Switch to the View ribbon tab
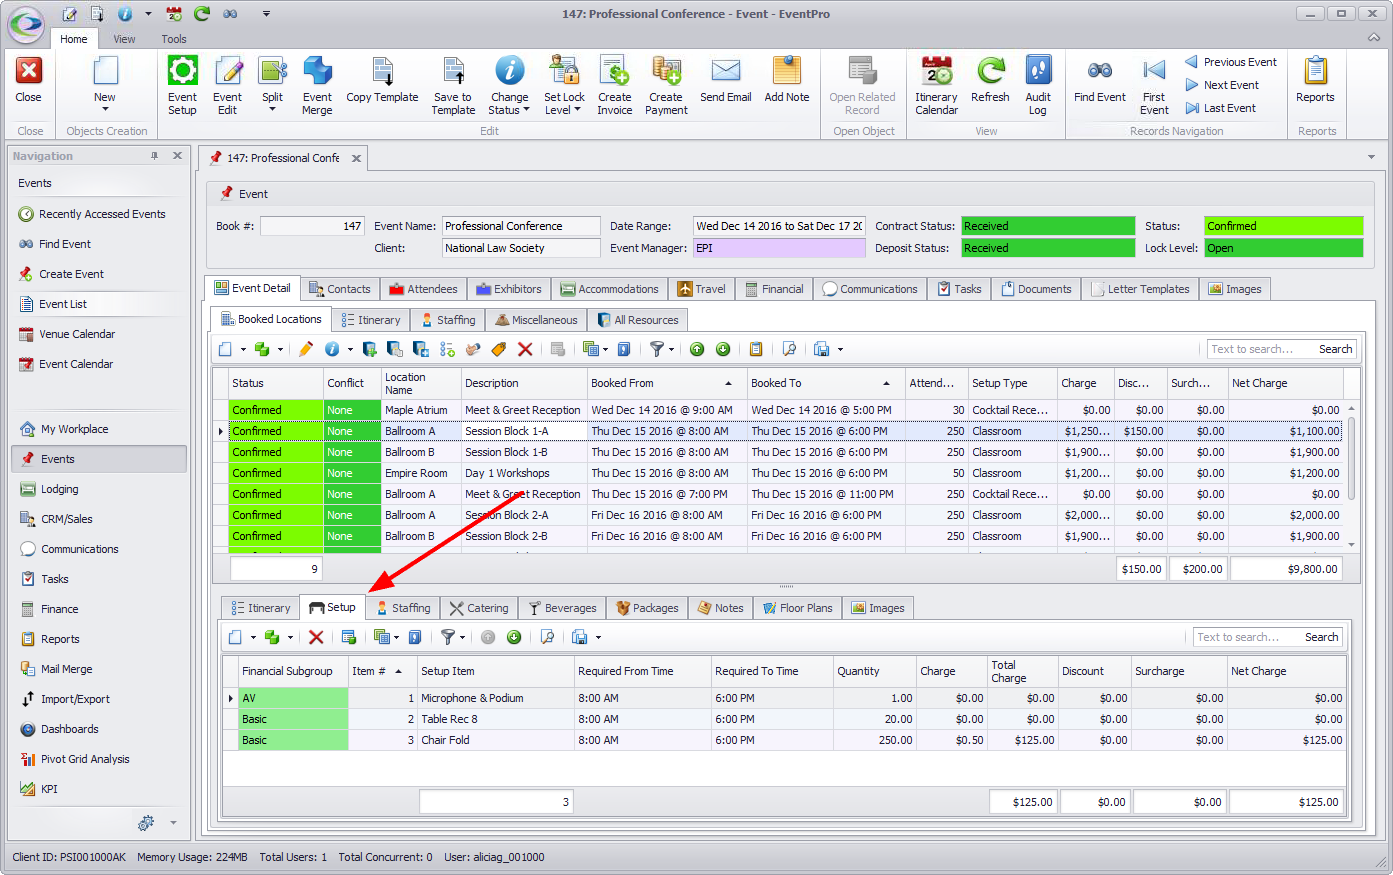Viewport: 1393px width, 875px height. pos(124,39)
